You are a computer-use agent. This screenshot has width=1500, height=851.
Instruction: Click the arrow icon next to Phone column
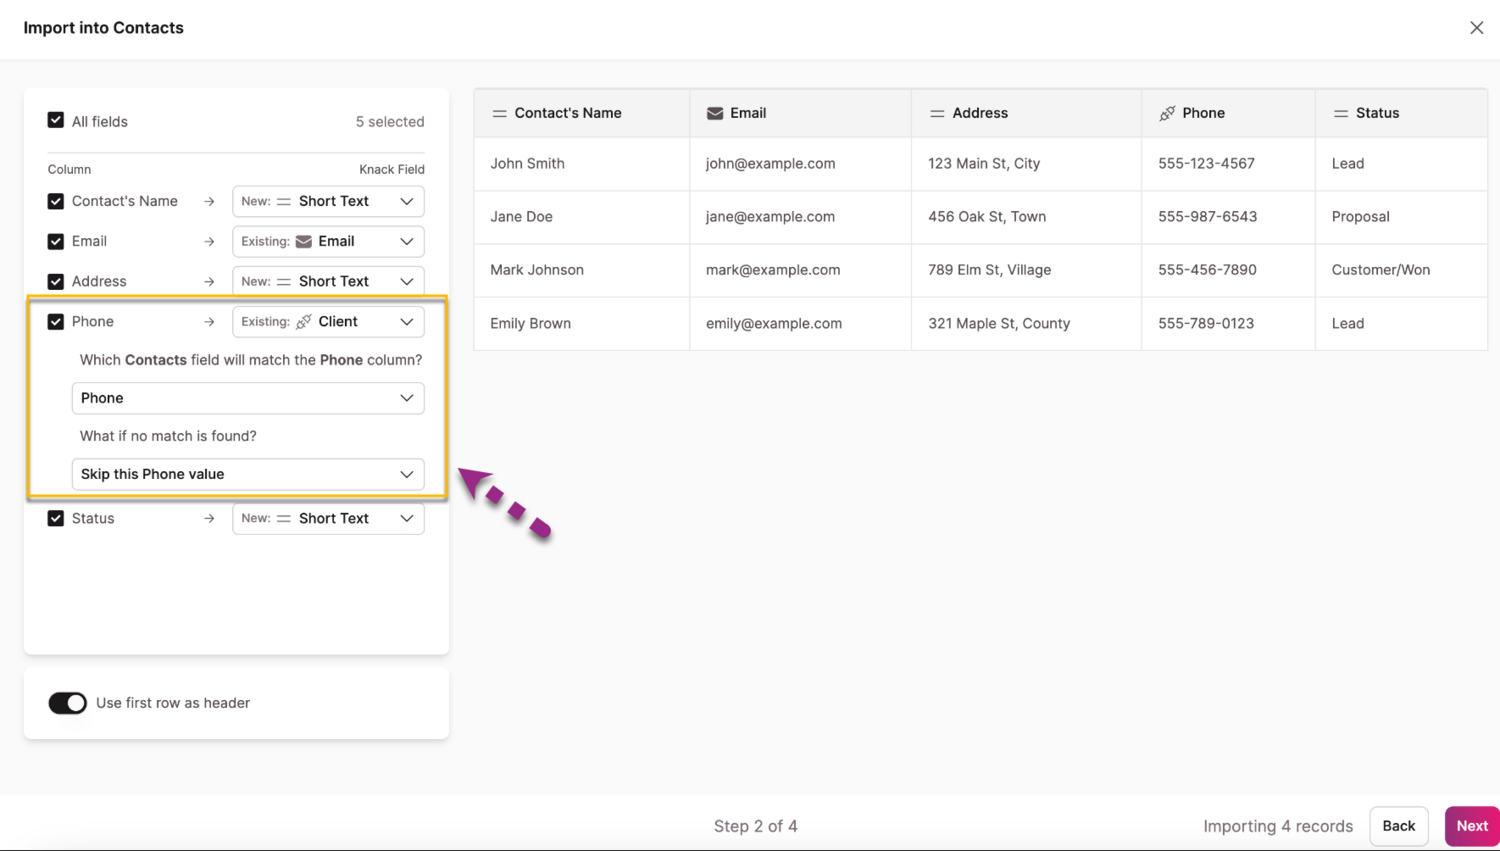pos(209,322)
